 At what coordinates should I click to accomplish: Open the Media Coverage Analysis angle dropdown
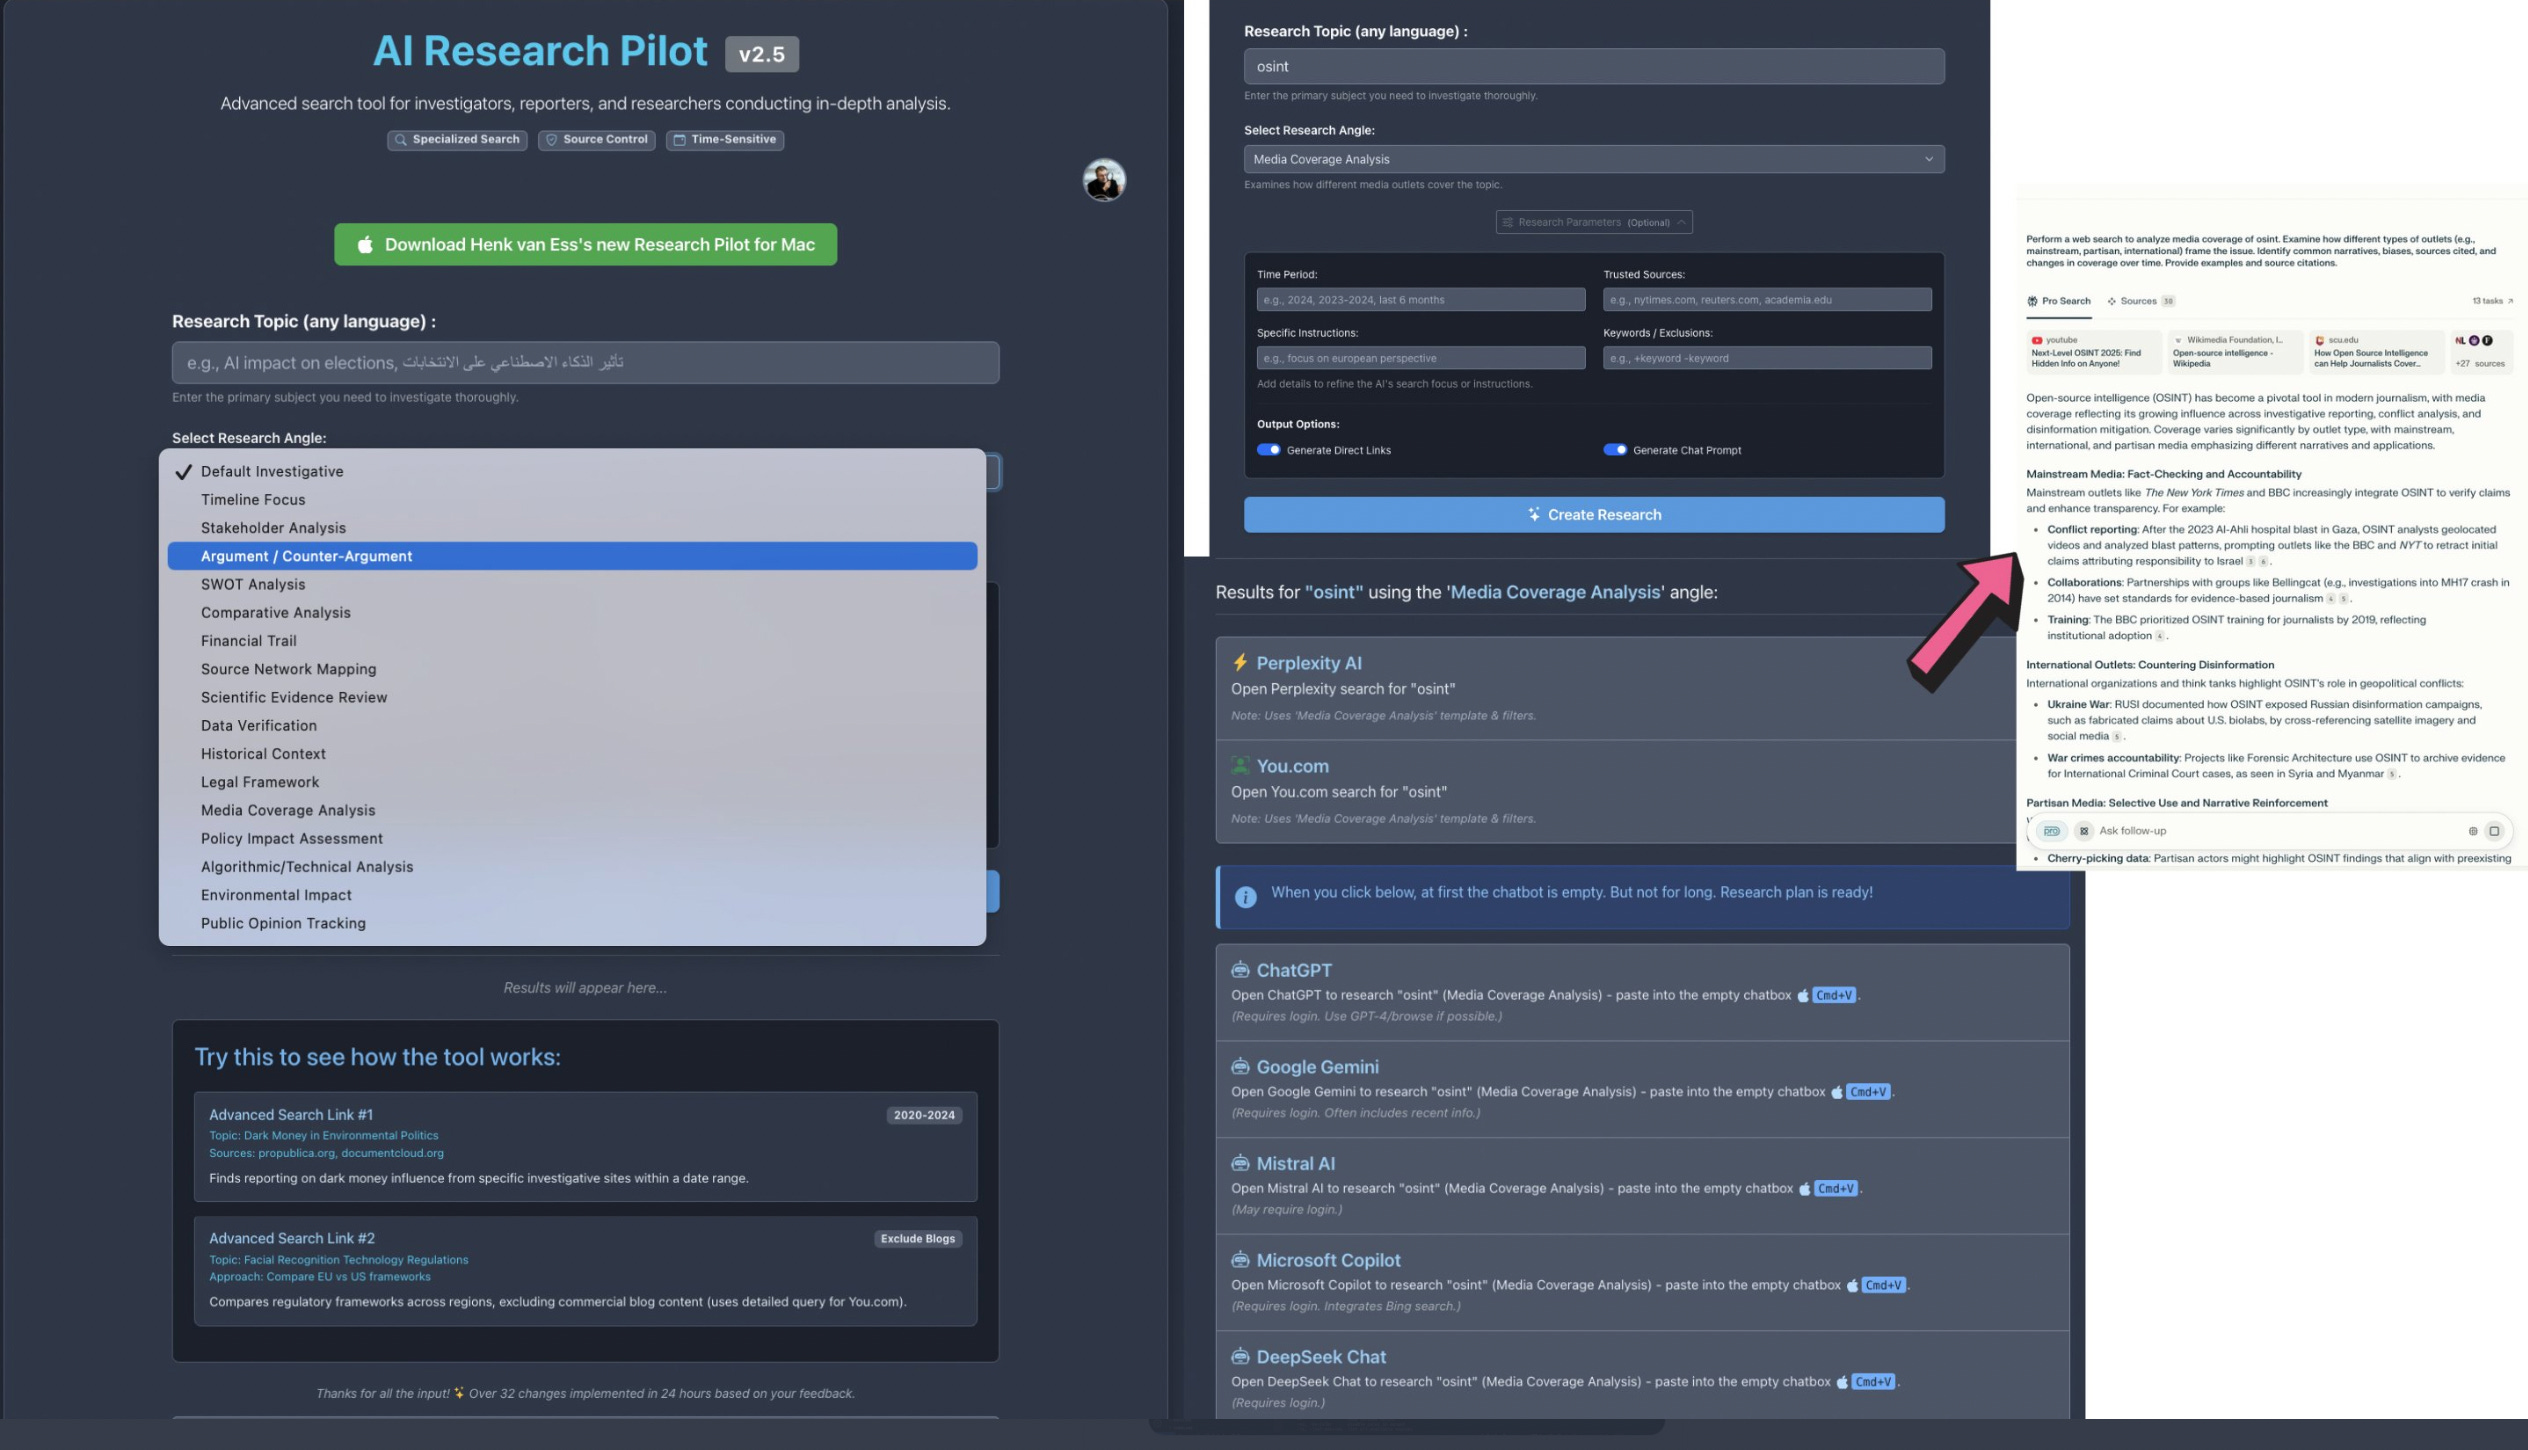pos(1593,159)
